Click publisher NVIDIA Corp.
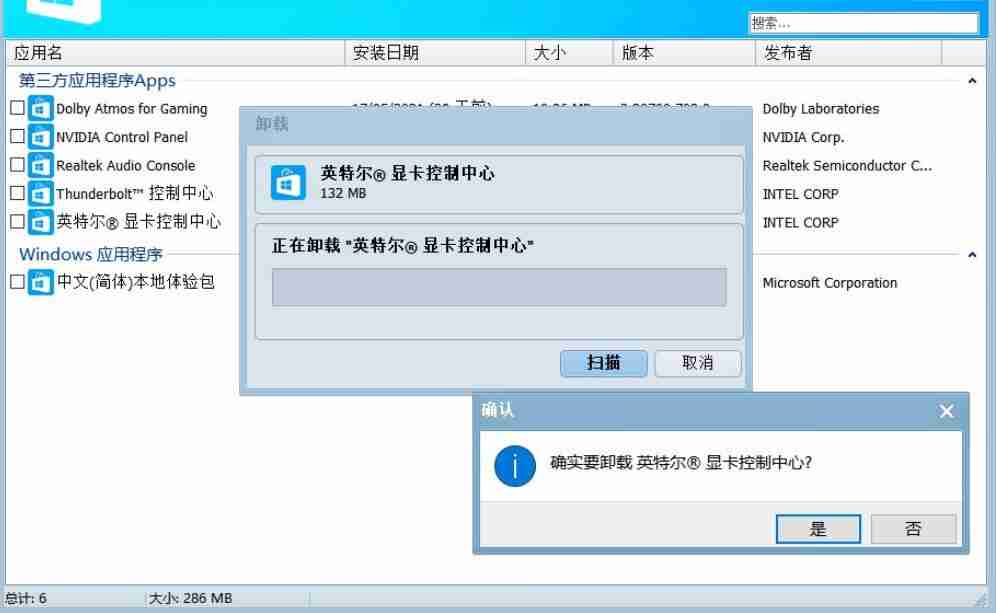The width and height of the screenshot is (996, 613). (x=803, y=137)
